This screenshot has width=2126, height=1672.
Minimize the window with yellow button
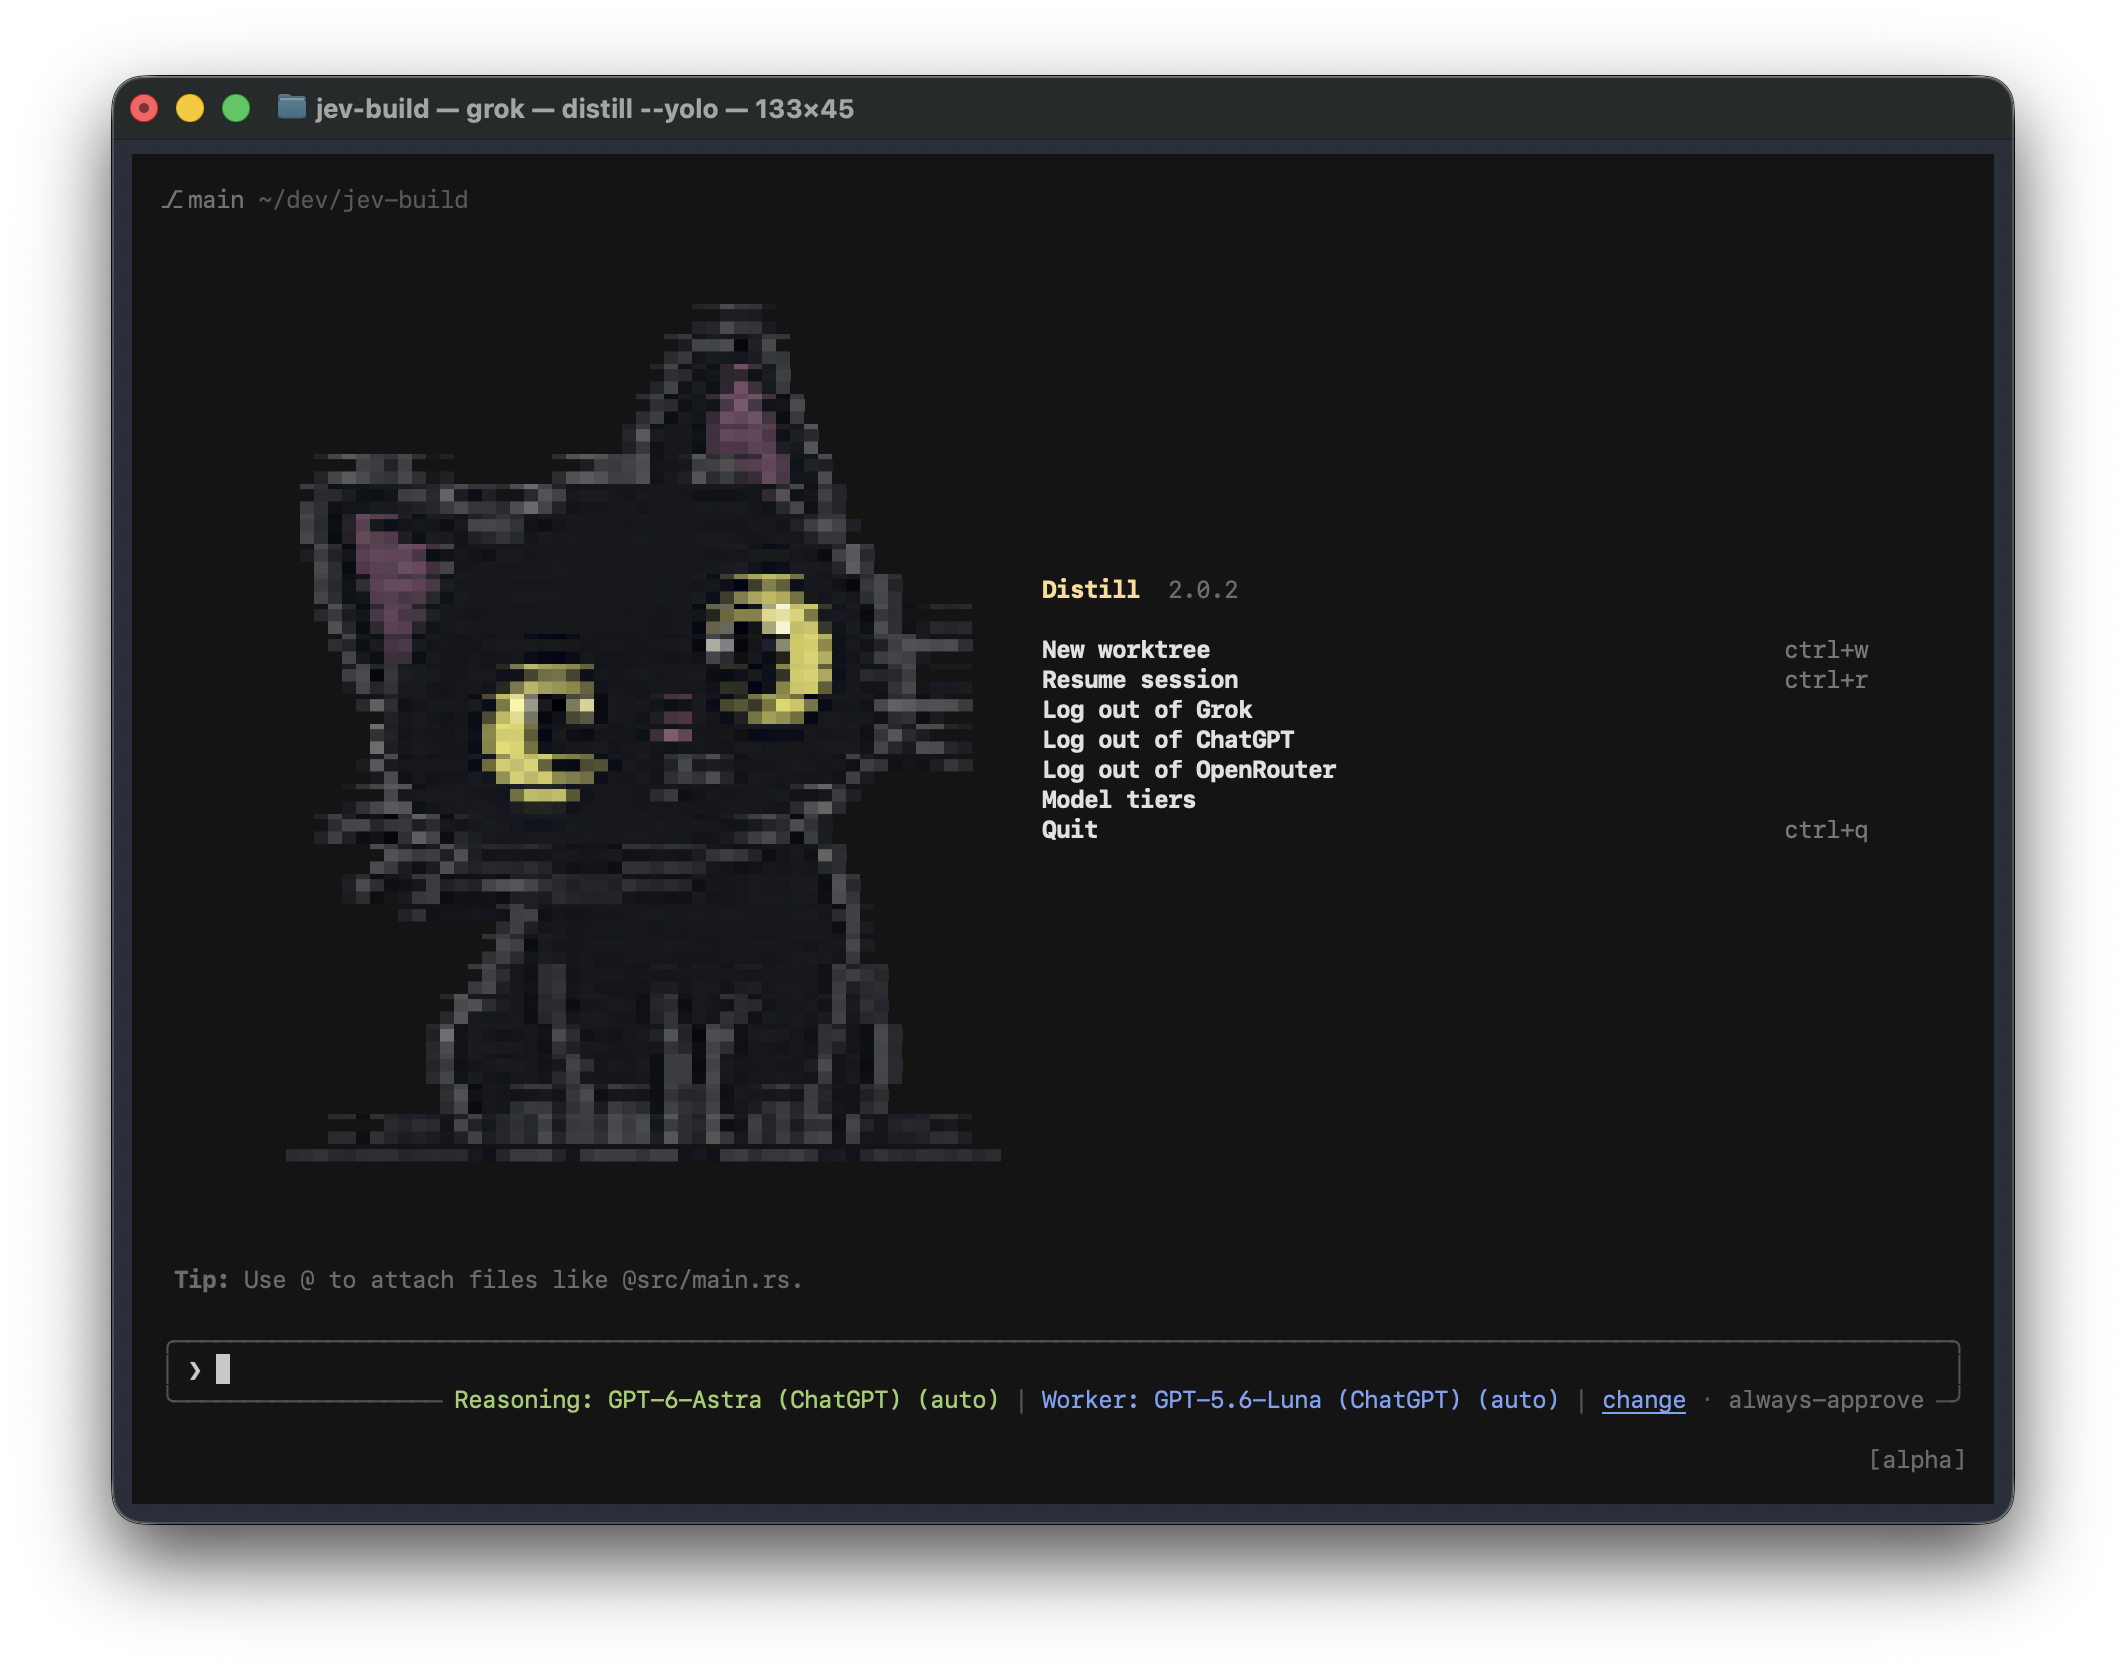coord(190,108)
